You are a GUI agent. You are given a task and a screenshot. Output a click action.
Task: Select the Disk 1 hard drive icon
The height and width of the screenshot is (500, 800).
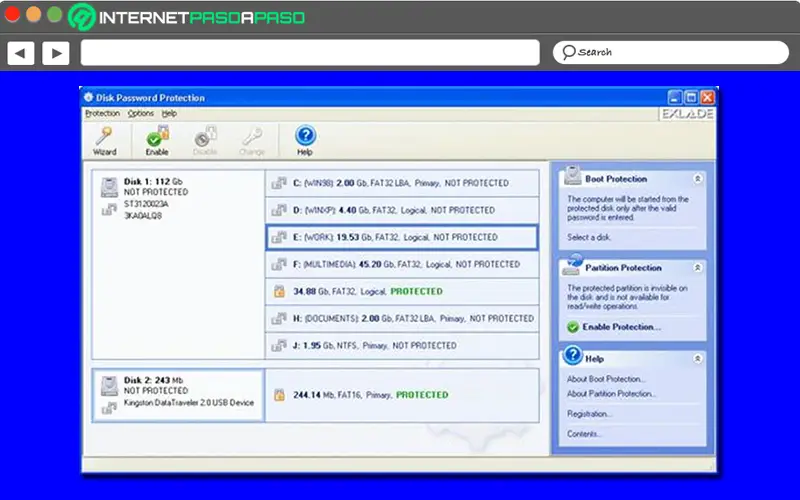(x=109, y=187)
